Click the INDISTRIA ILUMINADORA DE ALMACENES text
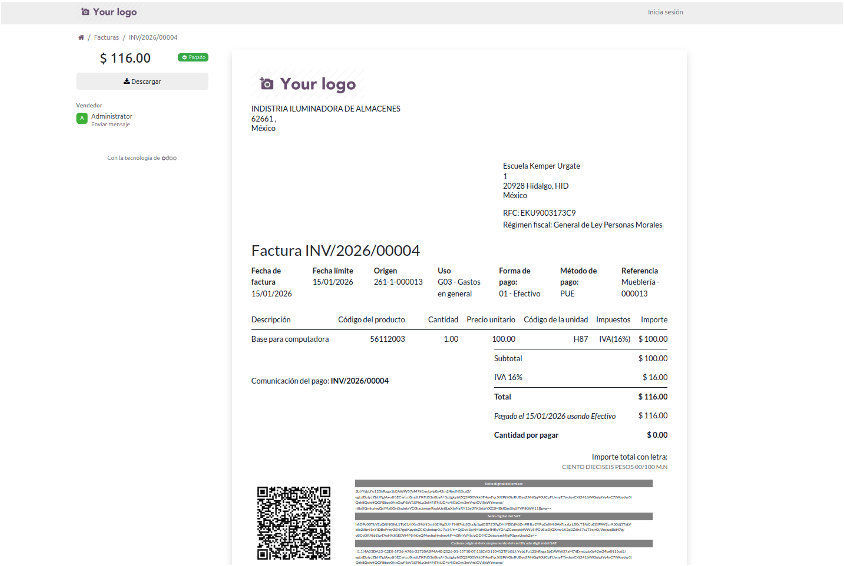Image resolution: width=844 pixels, height=566 pixels. (326, 109)
